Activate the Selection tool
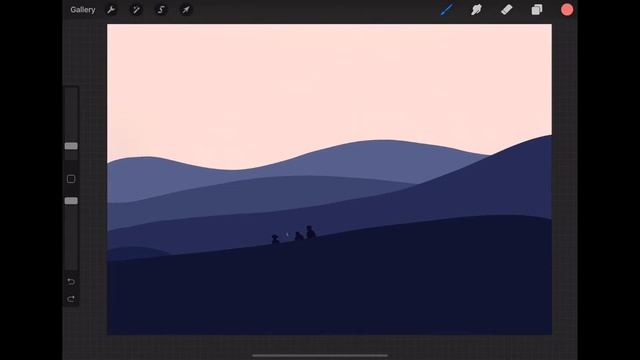This screenshot has height=360, width=640. pyautogui.click(x=161, y=10)
